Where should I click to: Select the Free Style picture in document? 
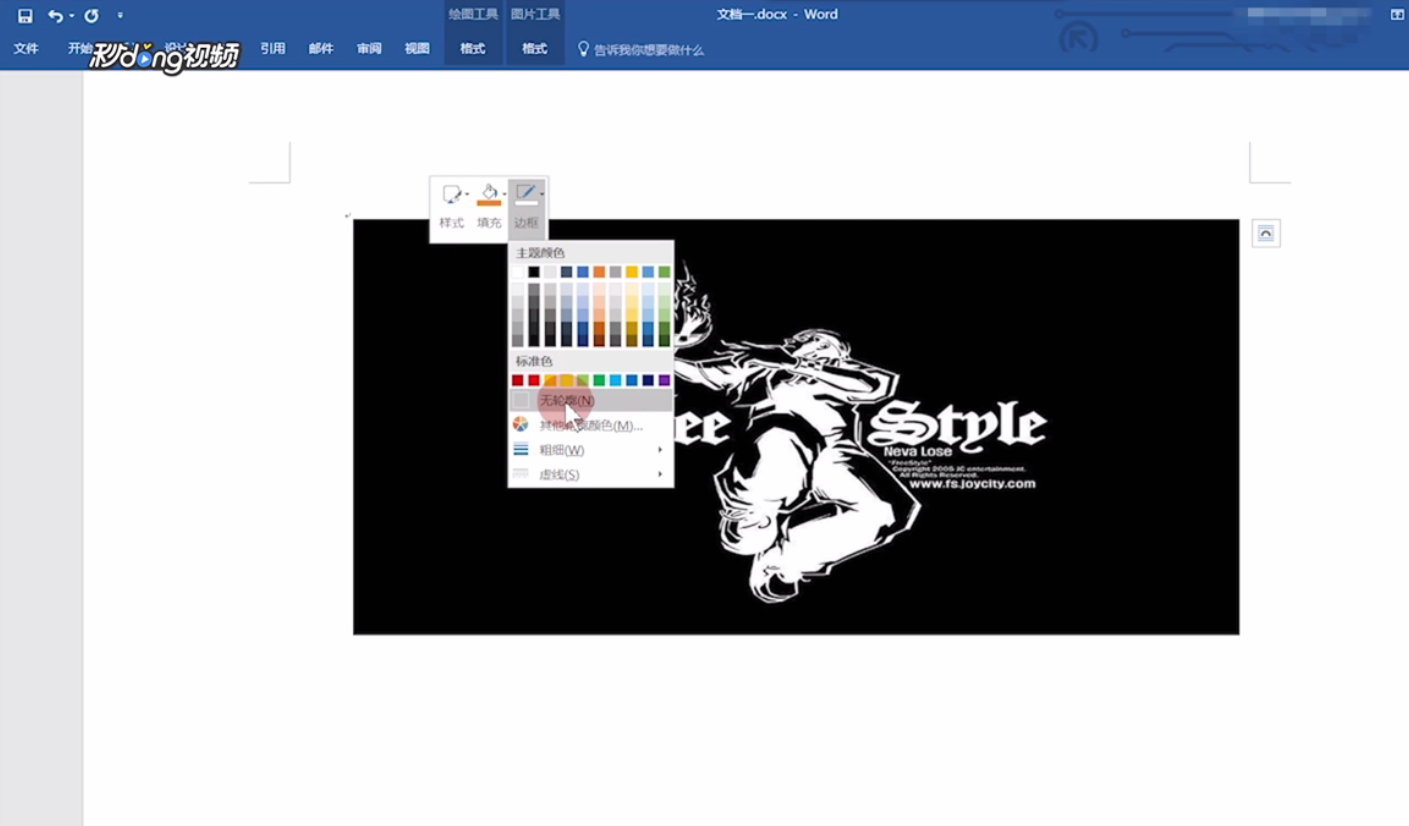[x=796, y=427]
